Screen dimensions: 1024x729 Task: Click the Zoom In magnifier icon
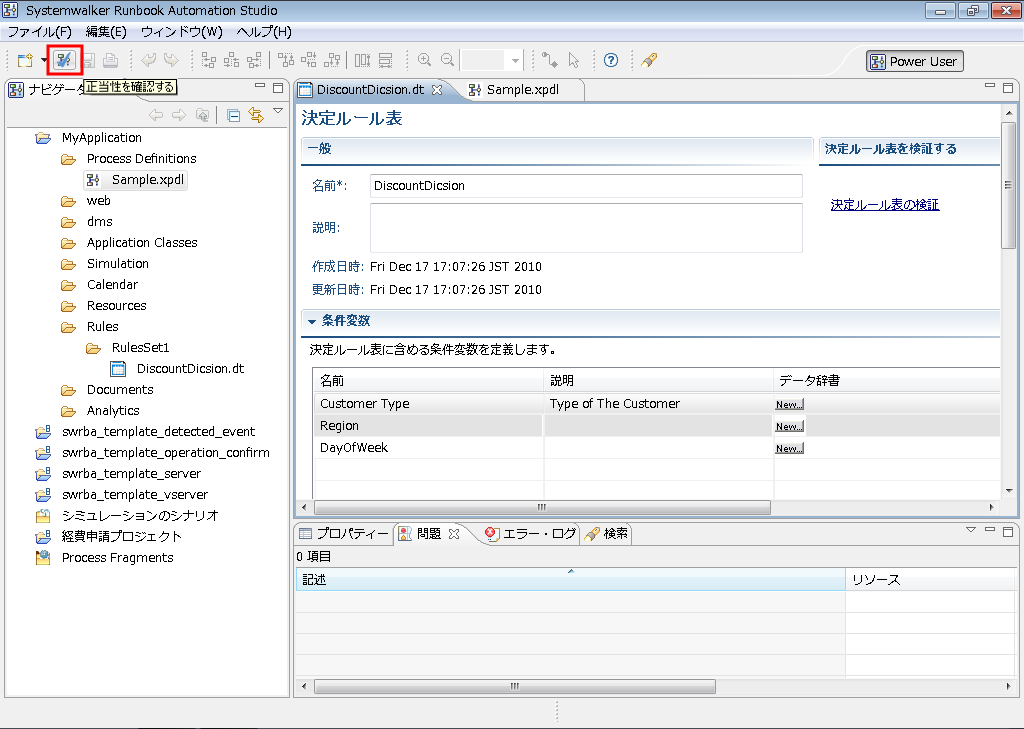[x=424, y=61]
